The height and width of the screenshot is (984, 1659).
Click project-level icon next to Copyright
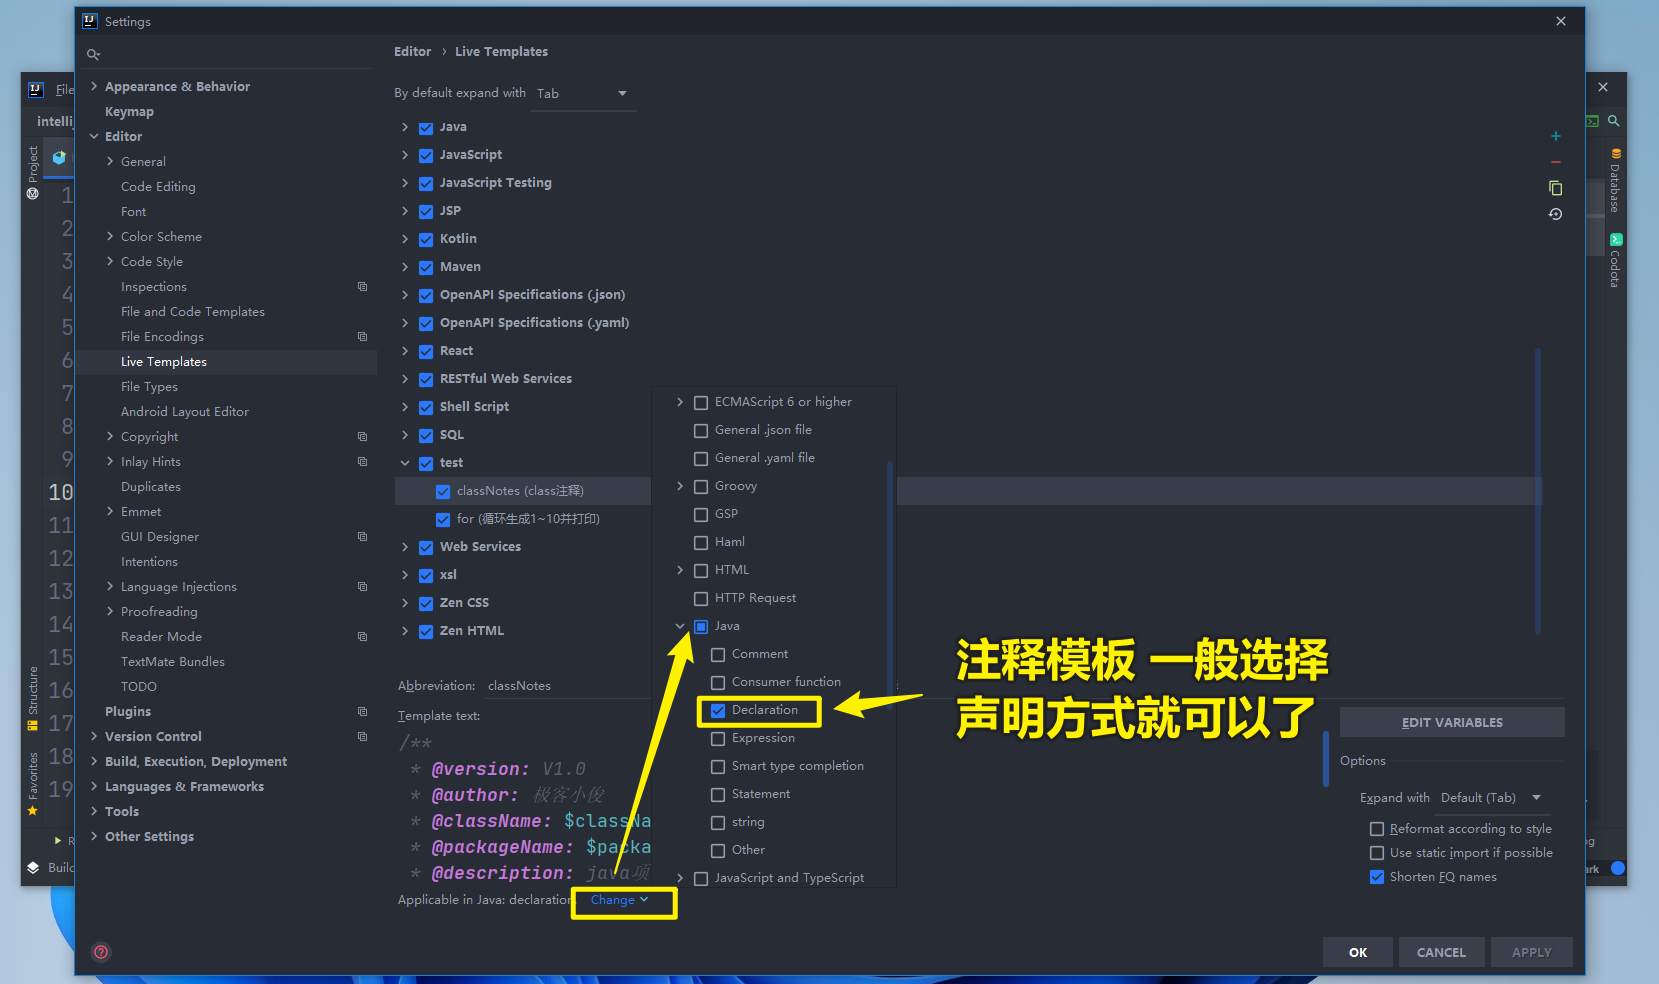[362, 437]
